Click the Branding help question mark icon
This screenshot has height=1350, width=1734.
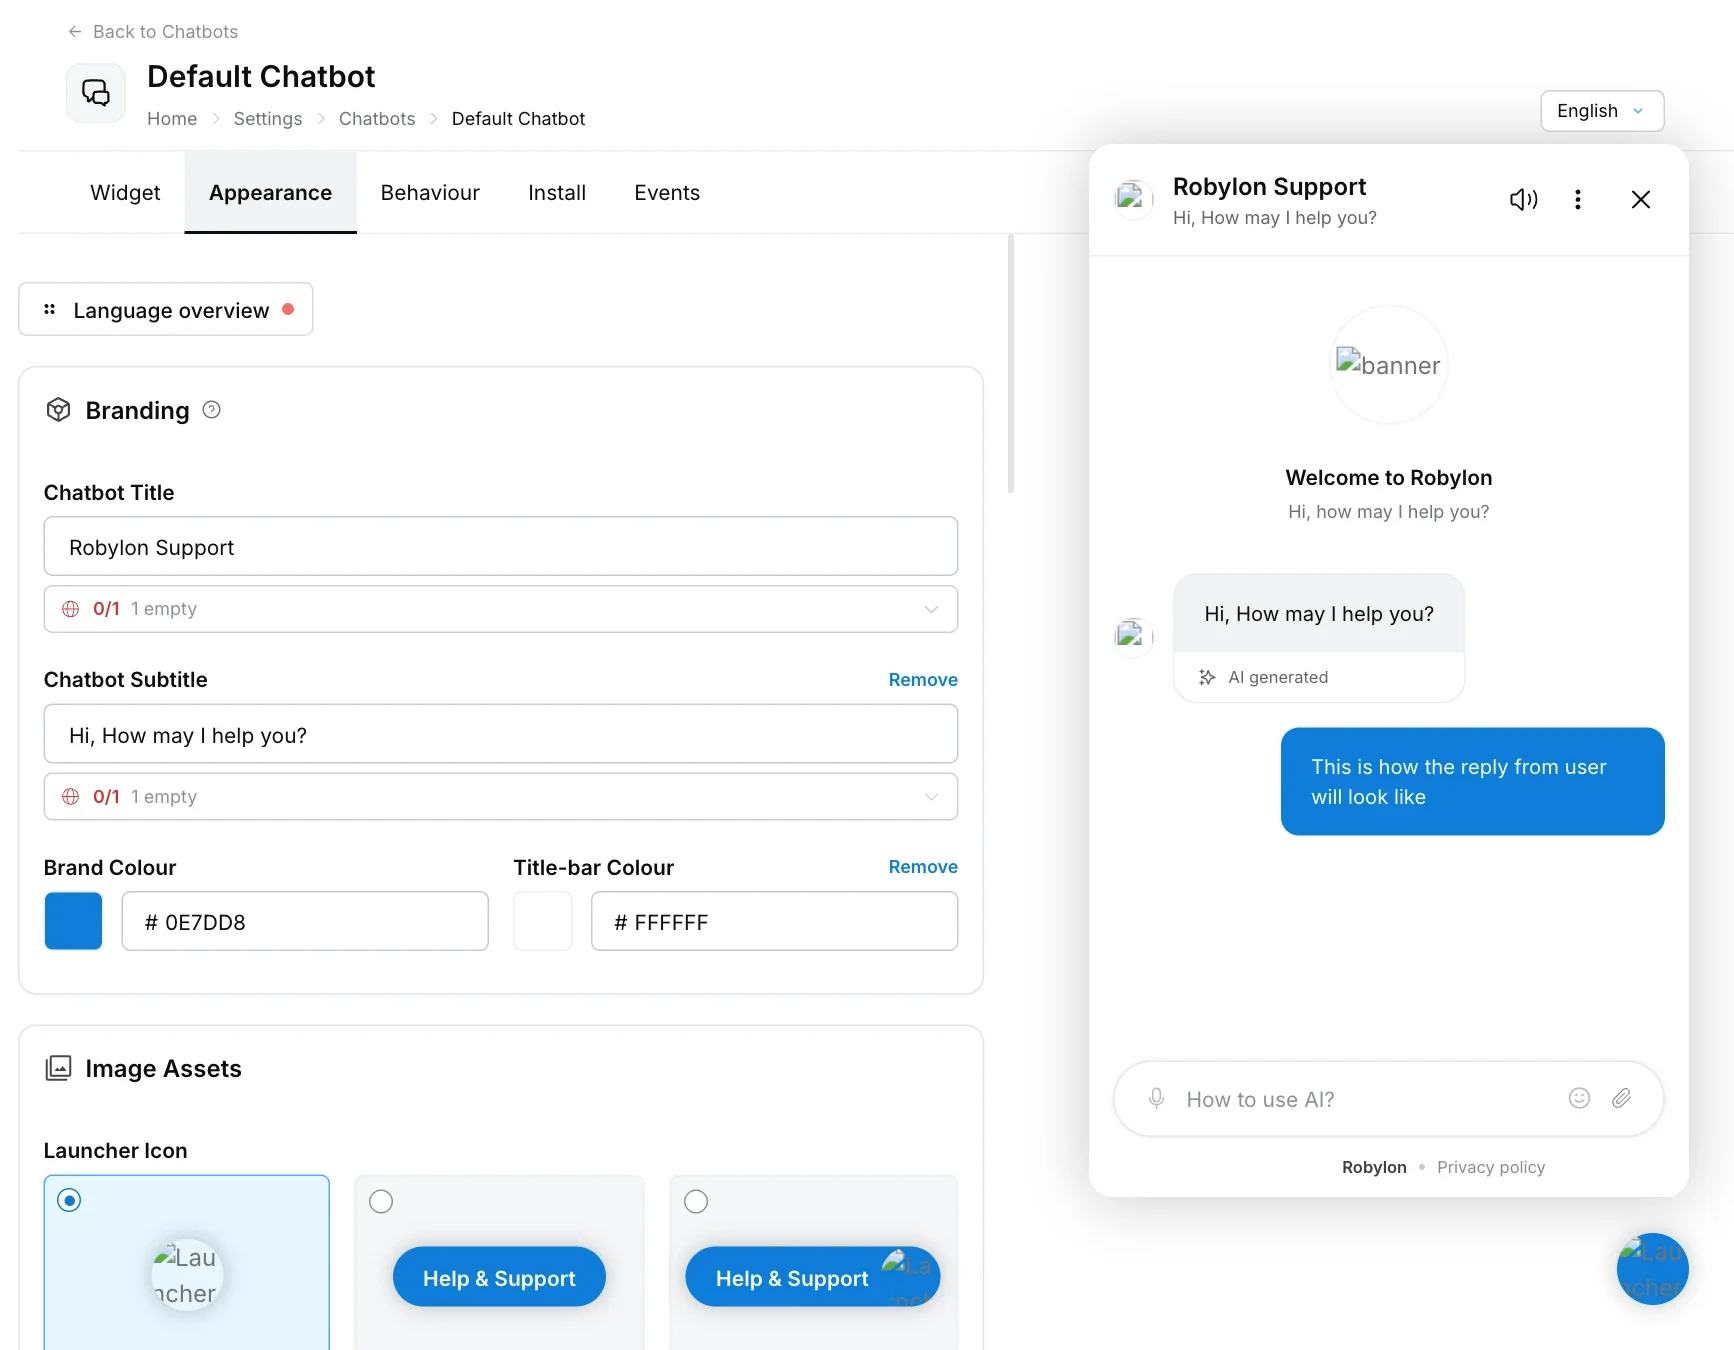point(212,410)
